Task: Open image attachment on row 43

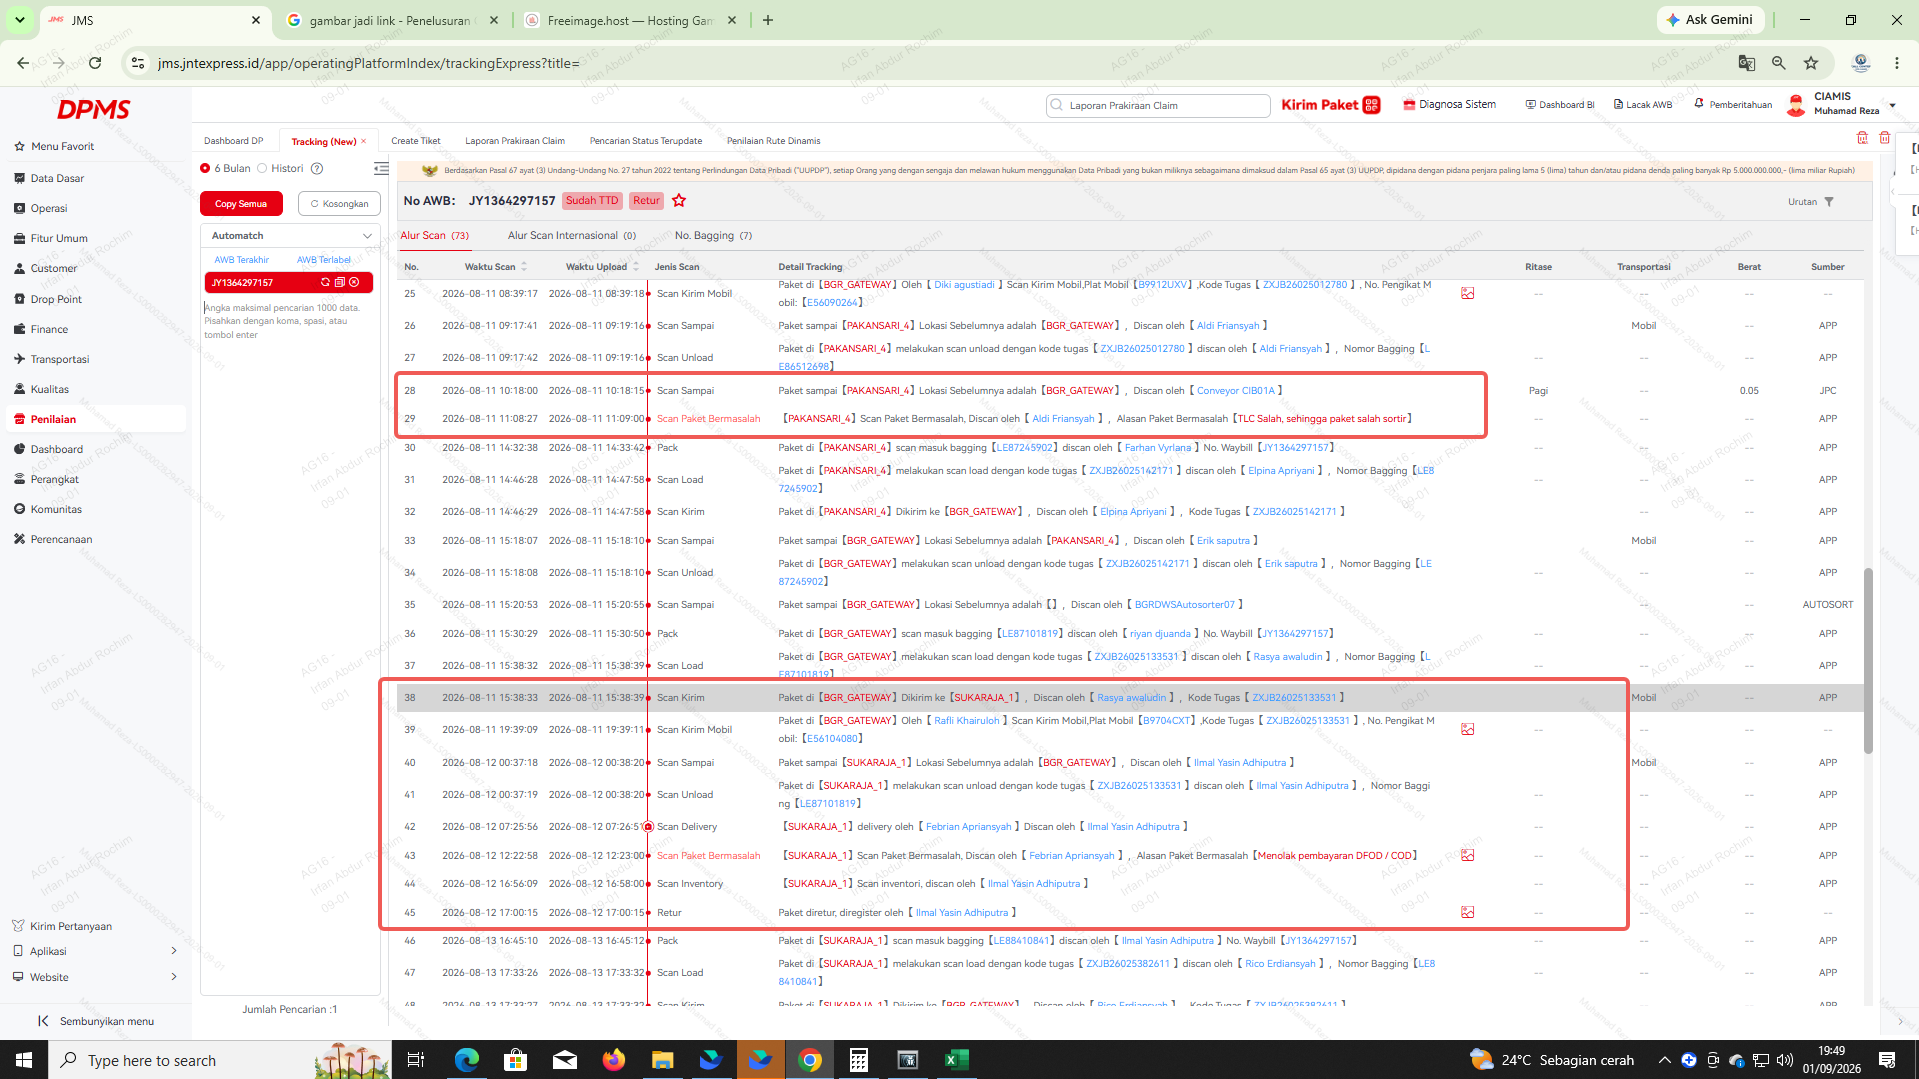Action: tap(1467, 856)
